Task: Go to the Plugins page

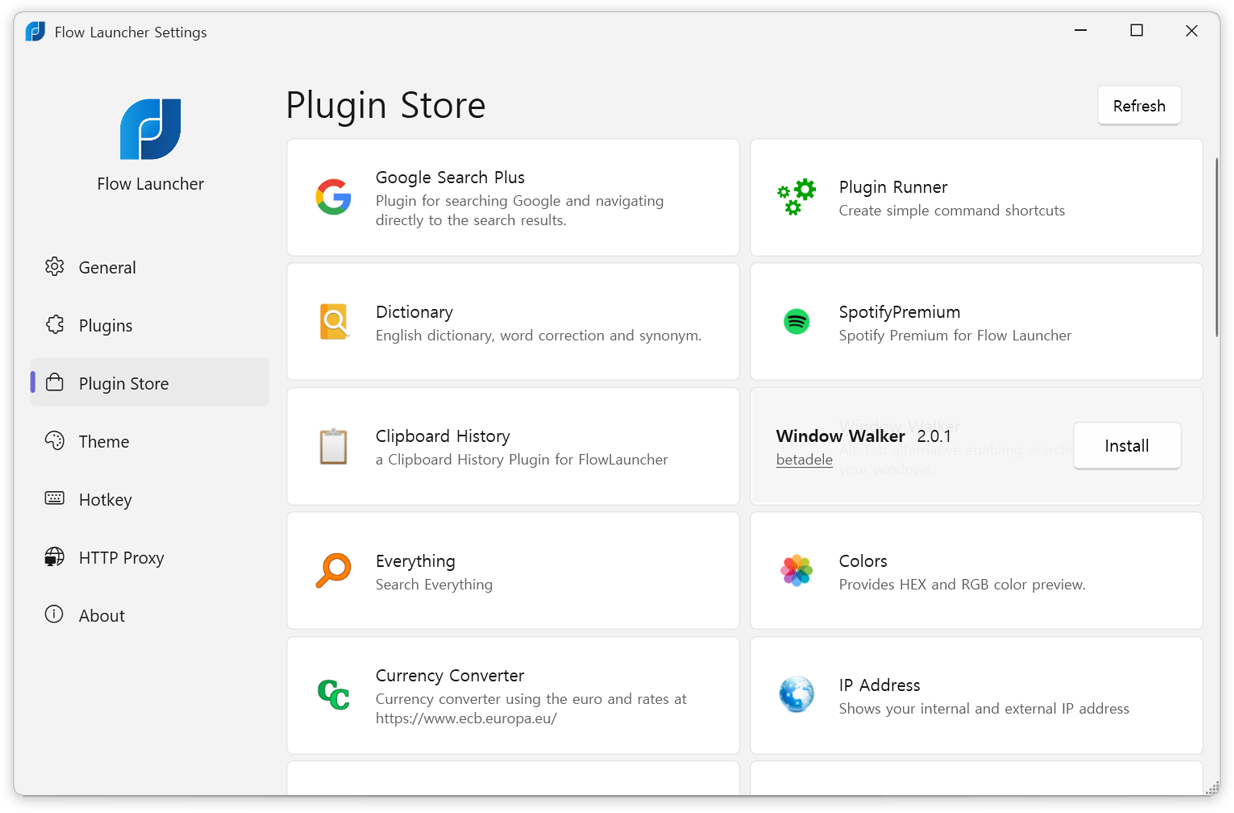Action: pyautogui.click(x=150, y=325)
